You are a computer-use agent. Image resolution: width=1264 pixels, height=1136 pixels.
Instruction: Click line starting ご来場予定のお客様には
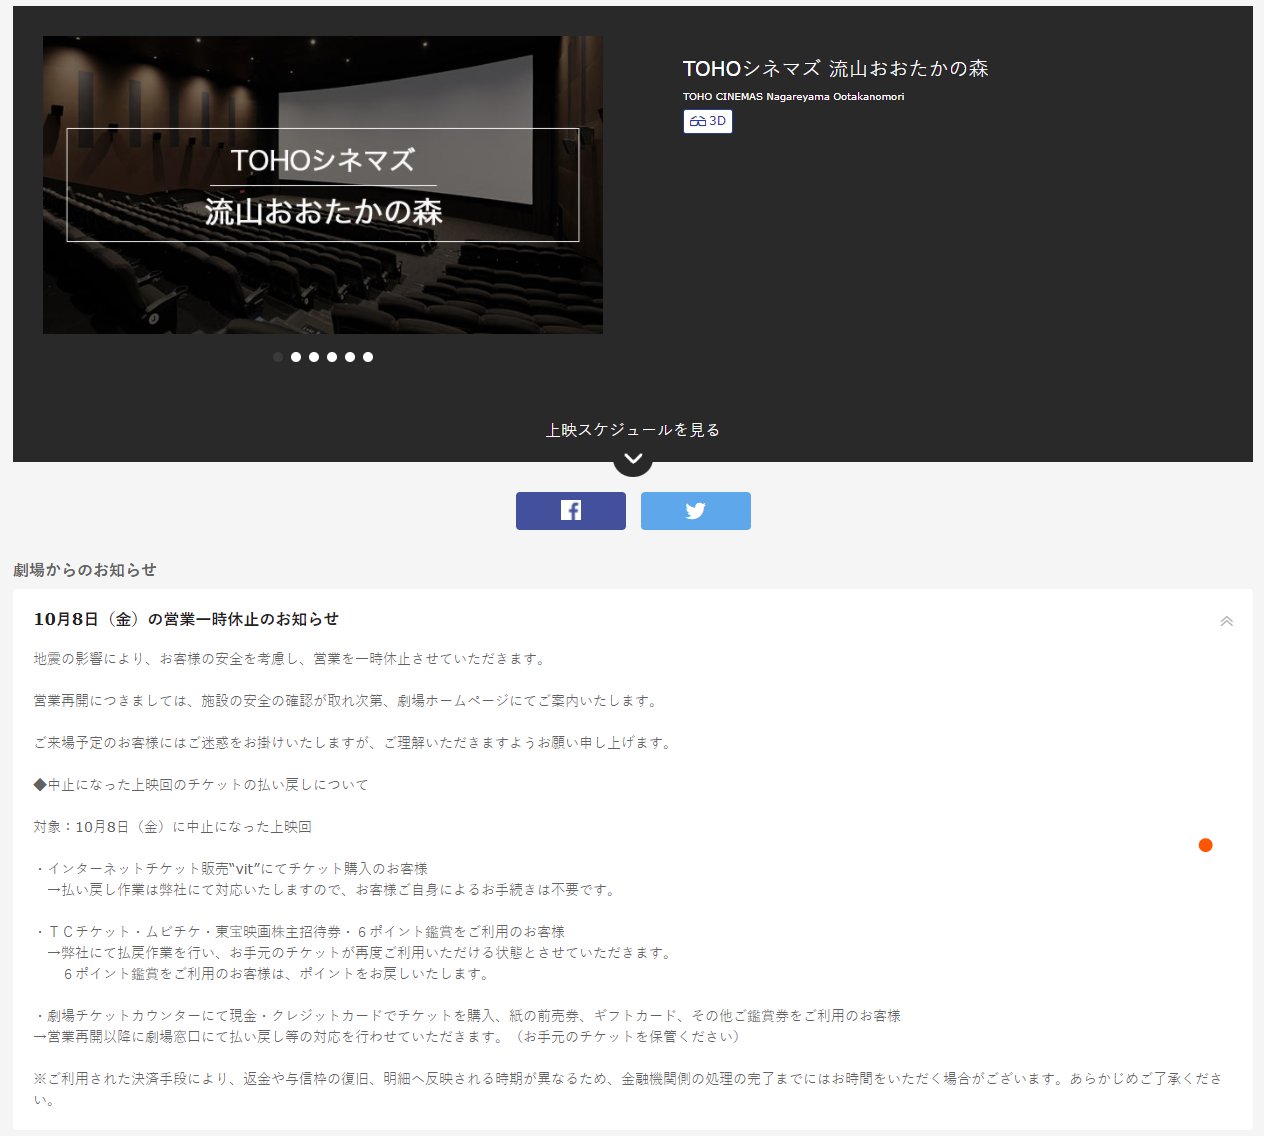[354, 743]
